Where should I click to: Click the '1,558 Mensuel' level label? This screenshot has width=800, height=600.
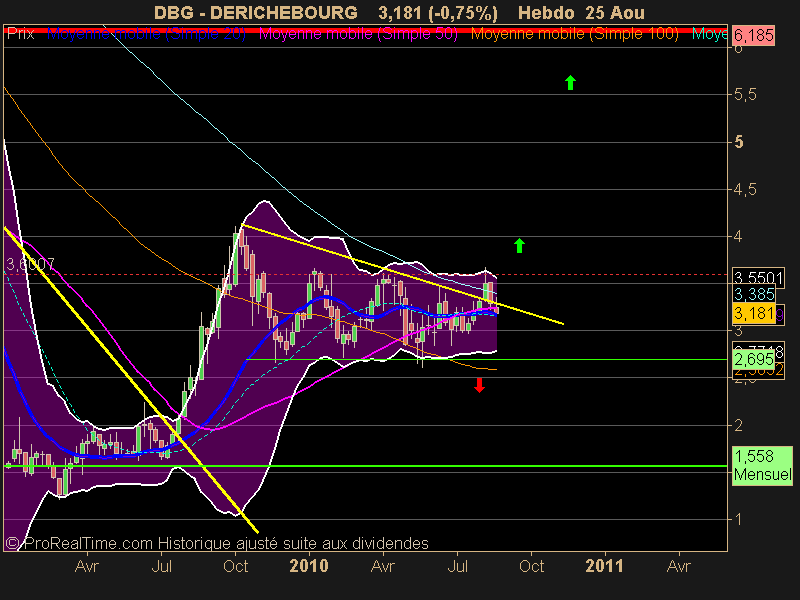click(x=762, y=465)
